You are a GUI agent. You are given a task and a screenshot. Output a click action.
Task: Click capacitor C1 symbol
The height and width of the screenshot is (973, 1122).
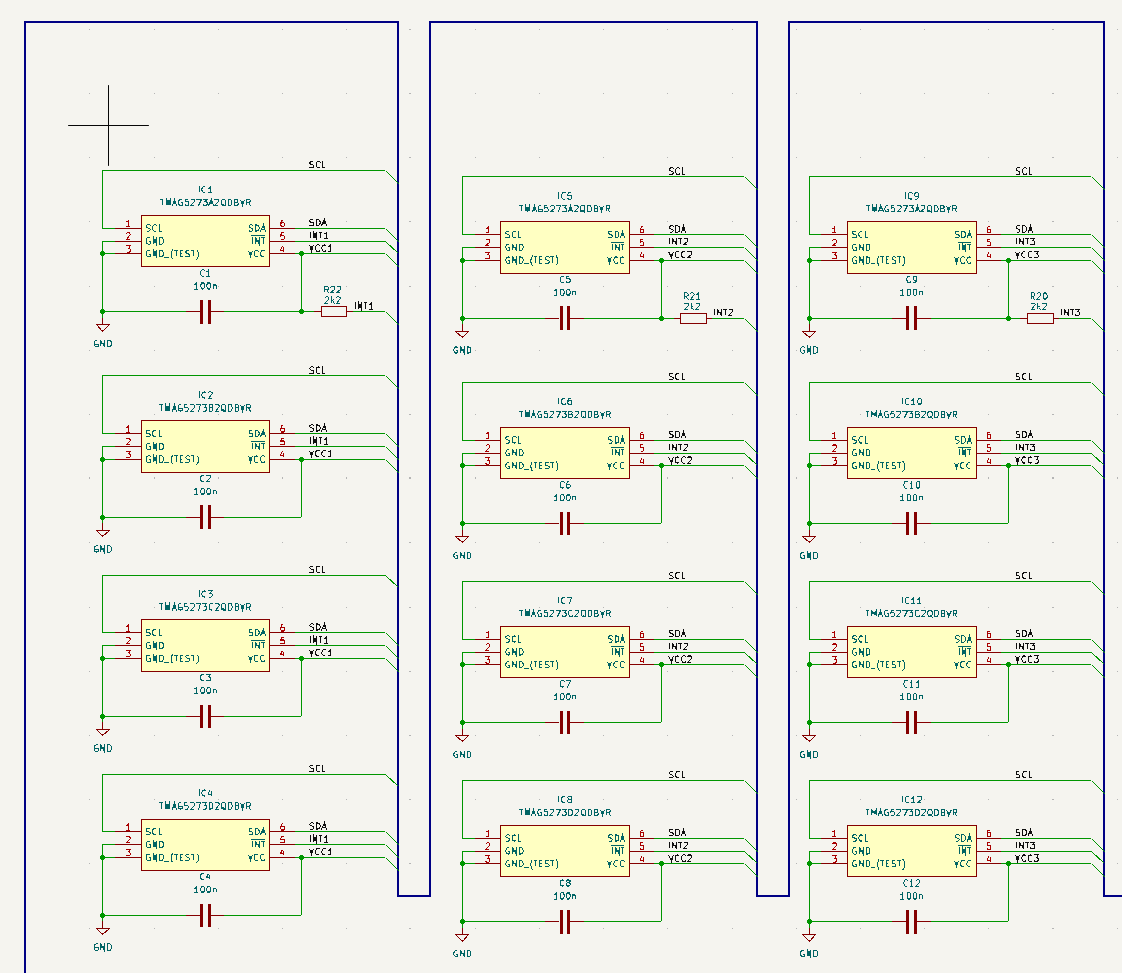(x=205, y=312)
